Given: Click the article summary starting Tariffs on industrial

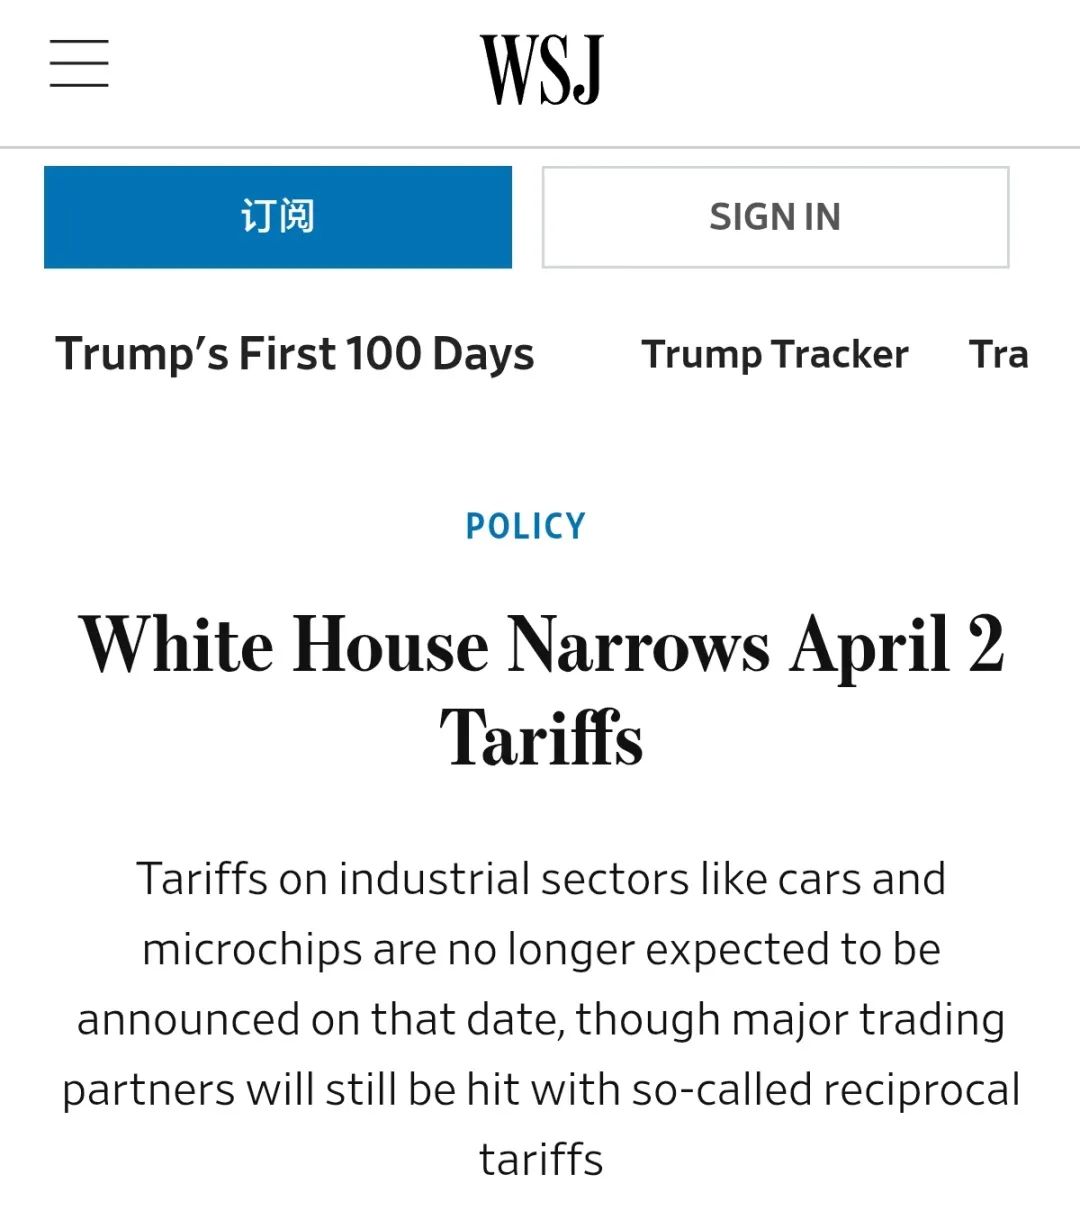Looking at the screenshot, I should coord(541,1019).
